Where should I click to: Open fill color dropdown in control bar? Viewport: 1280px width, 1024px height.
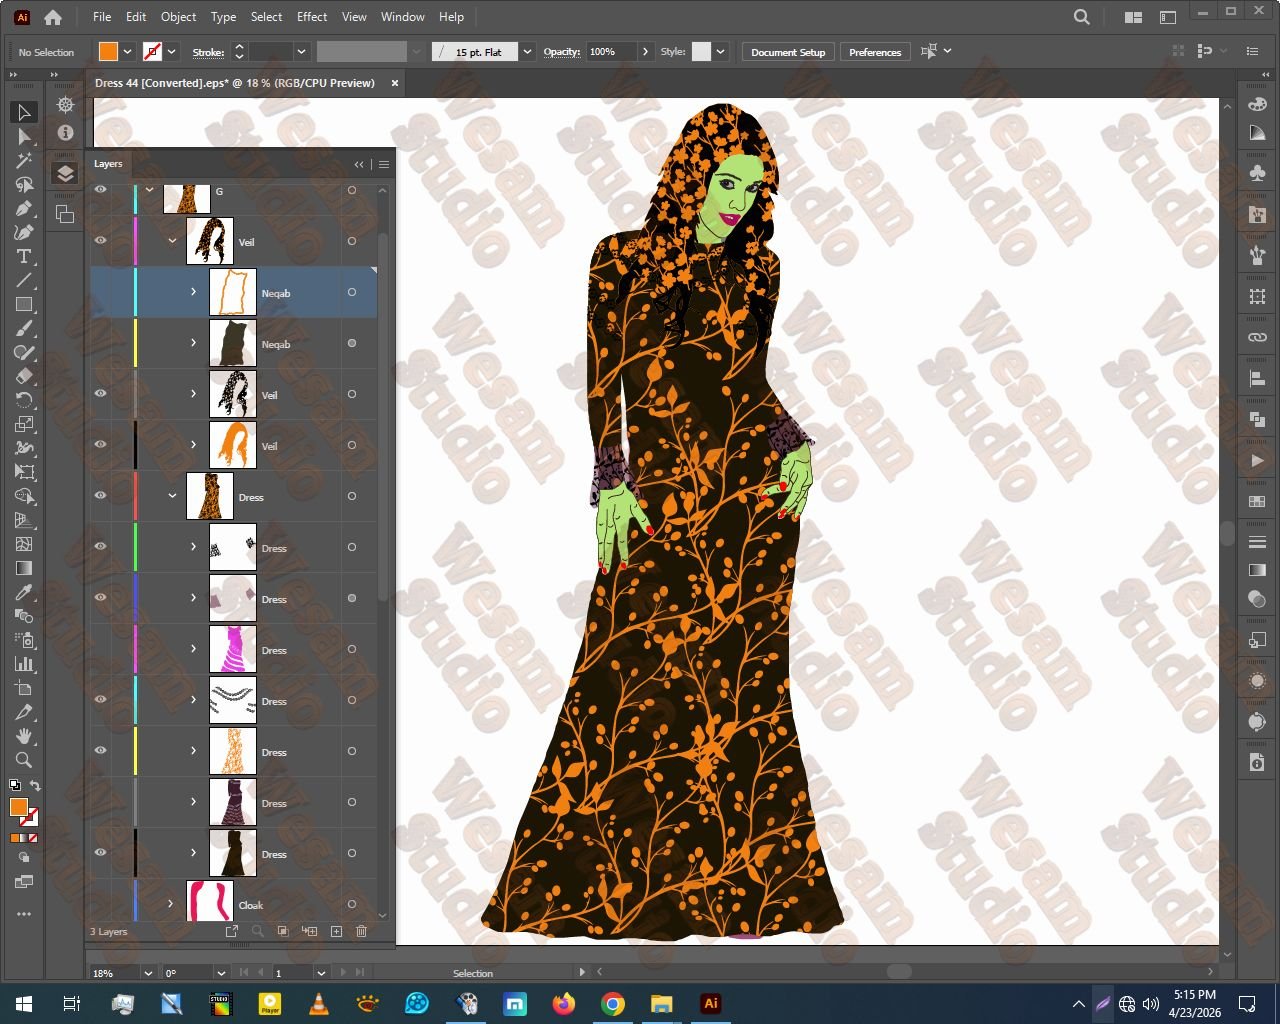[127, 52]
